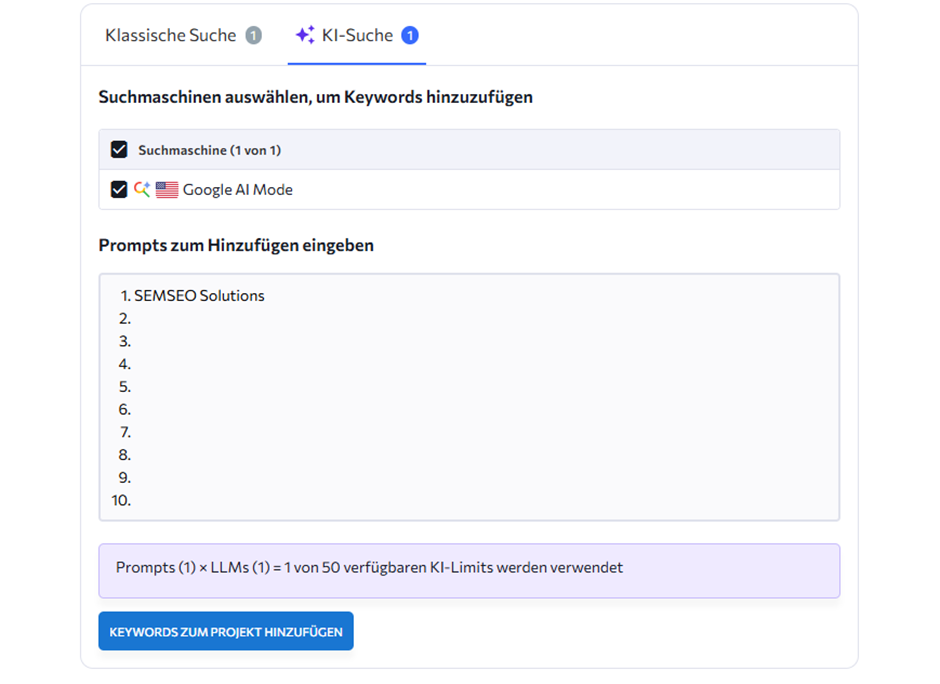Click the sparkle icon beside KI-Suche

click(x=305, y=35)
